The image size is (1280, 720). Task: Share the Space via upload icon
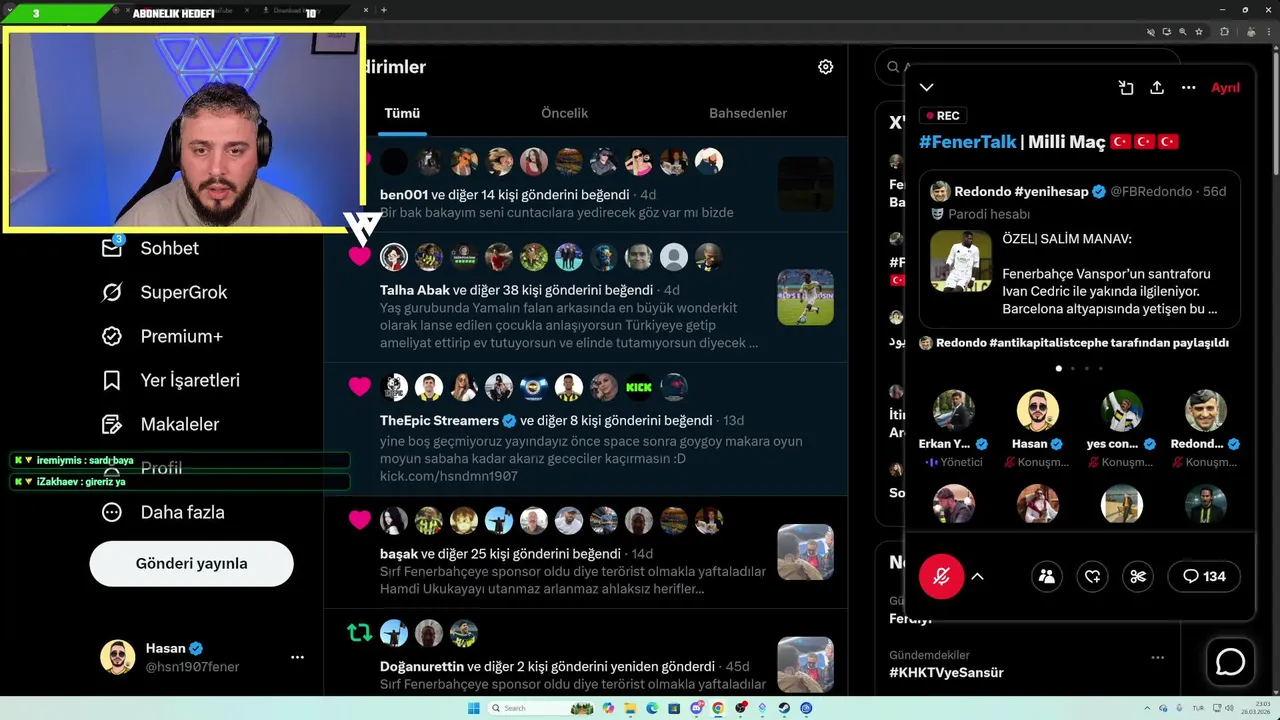(1157, 88)
